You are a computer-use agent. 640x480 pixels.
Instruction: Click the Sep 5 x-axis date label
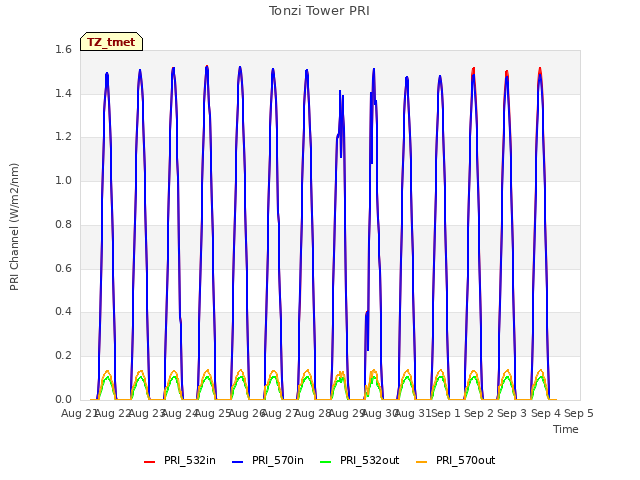579,413
